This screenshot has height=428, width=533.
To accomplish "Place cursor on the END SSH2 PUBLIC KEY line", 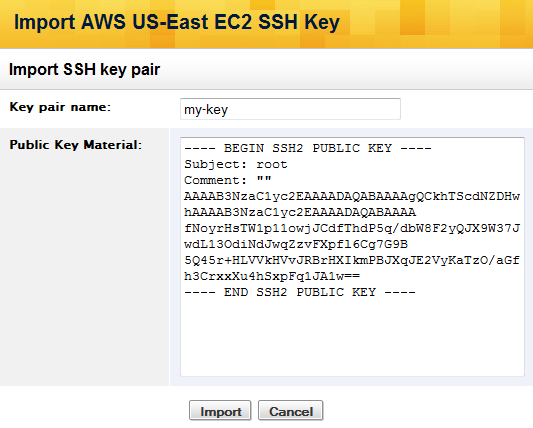I will click(300, 292).
